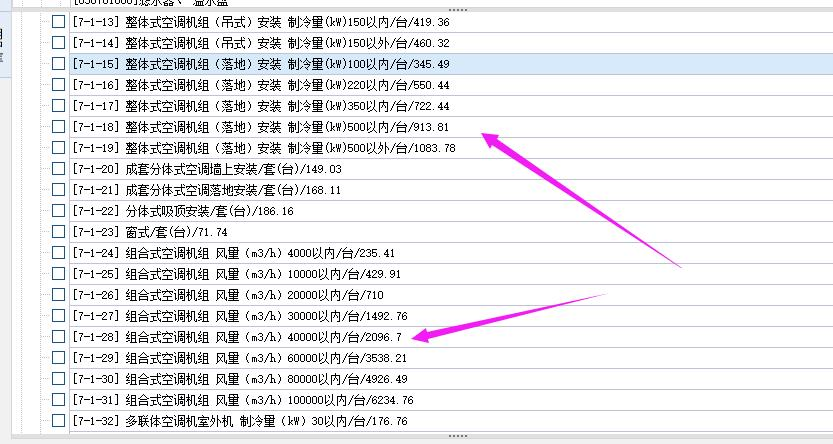The width and height of the screenshot is (833, 444).
Task: Choose 多联体空调机室外机 30以内/台/176.76 row
Action: pos(240,421)
